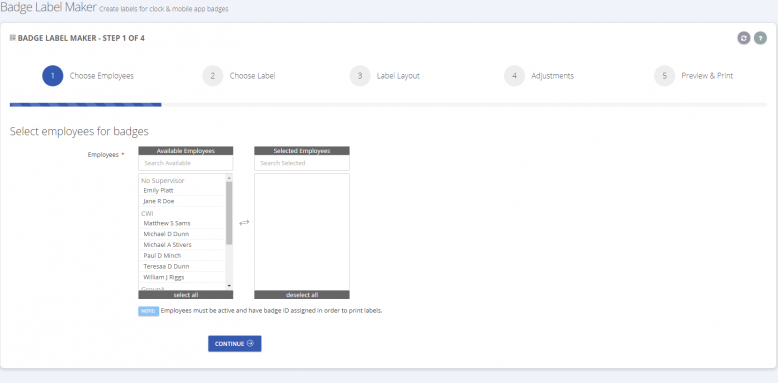
Task: Switch to the Choose Label step
Action: point(252,76)
